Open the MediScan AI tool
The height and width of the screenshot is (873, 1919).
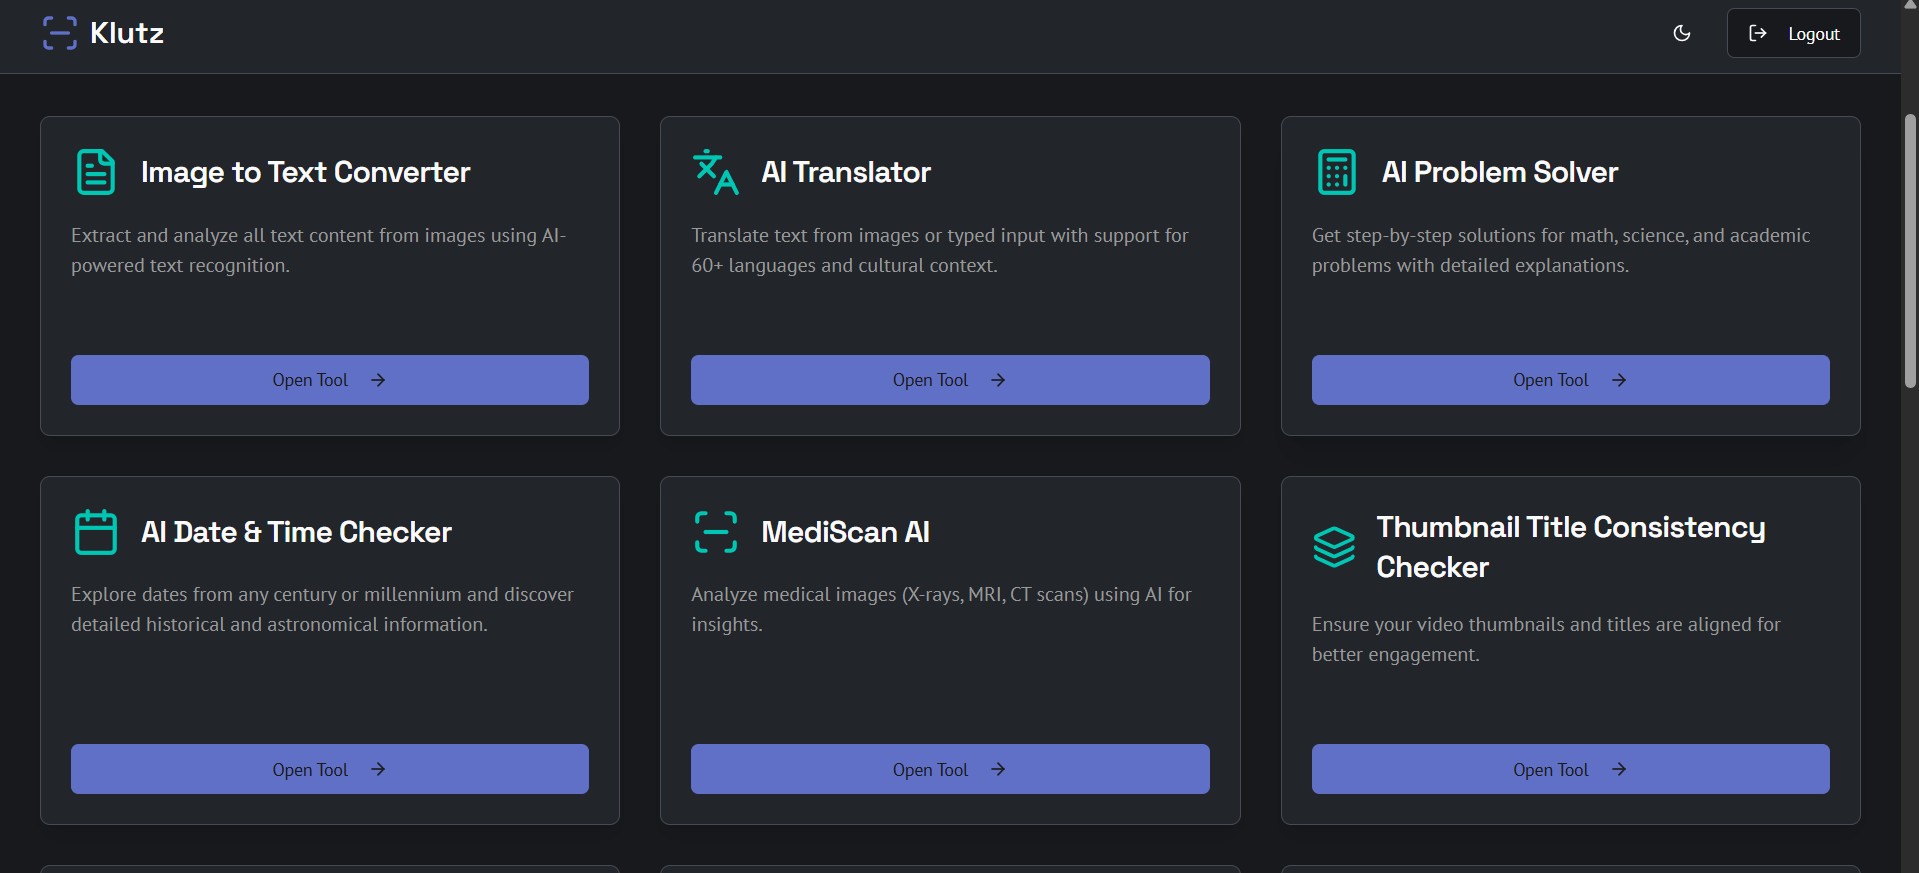[x=950, y=769]
